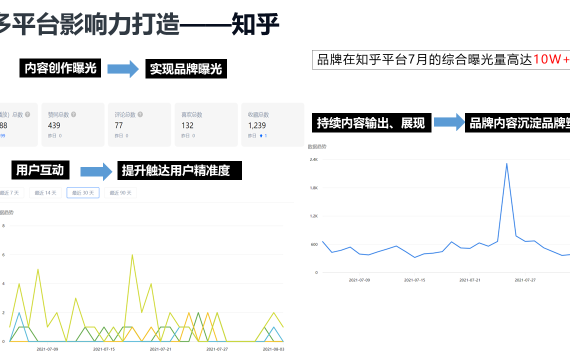Select the 最近 30 天 range option
Screen dimensions: 570x360
(x=83, y=193)
